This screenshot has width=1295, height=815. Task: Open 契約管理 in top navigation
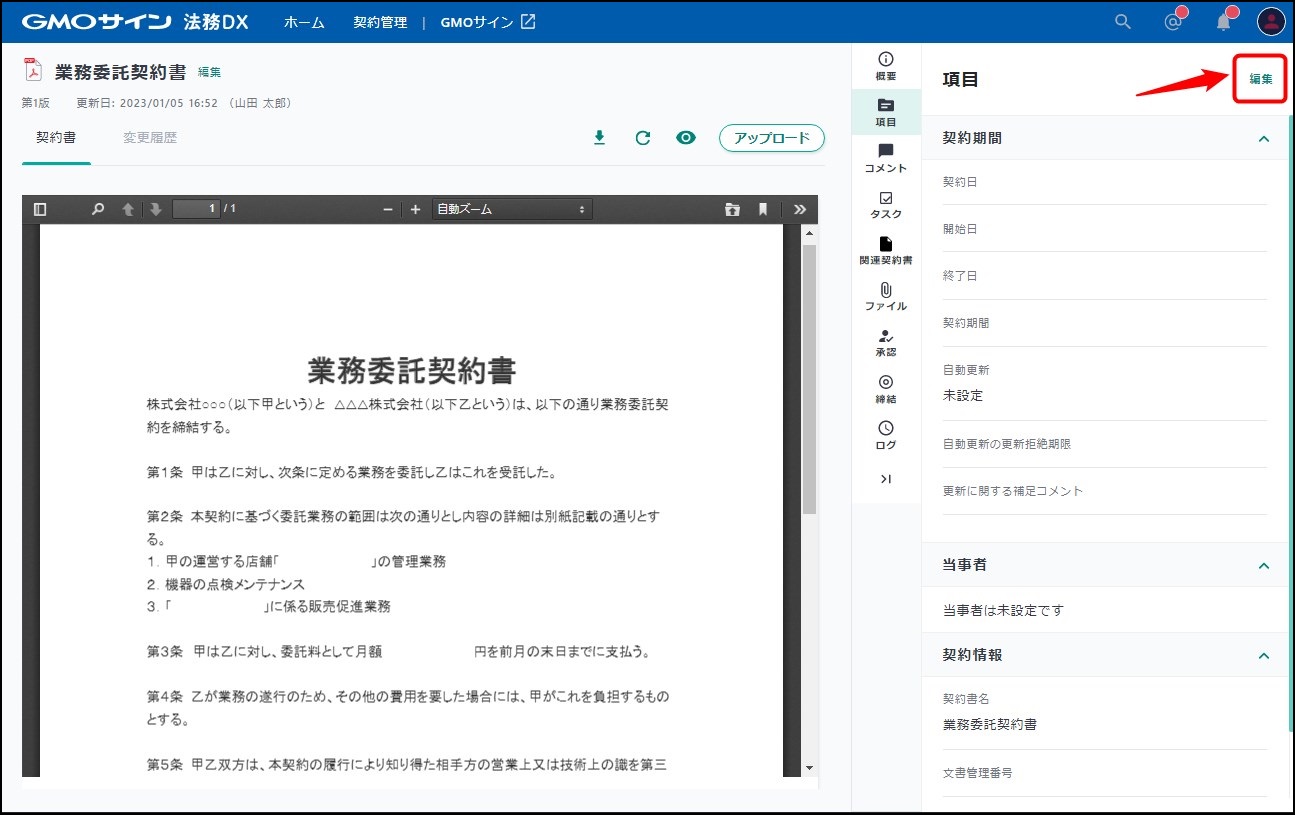click(x=380, y=22)
